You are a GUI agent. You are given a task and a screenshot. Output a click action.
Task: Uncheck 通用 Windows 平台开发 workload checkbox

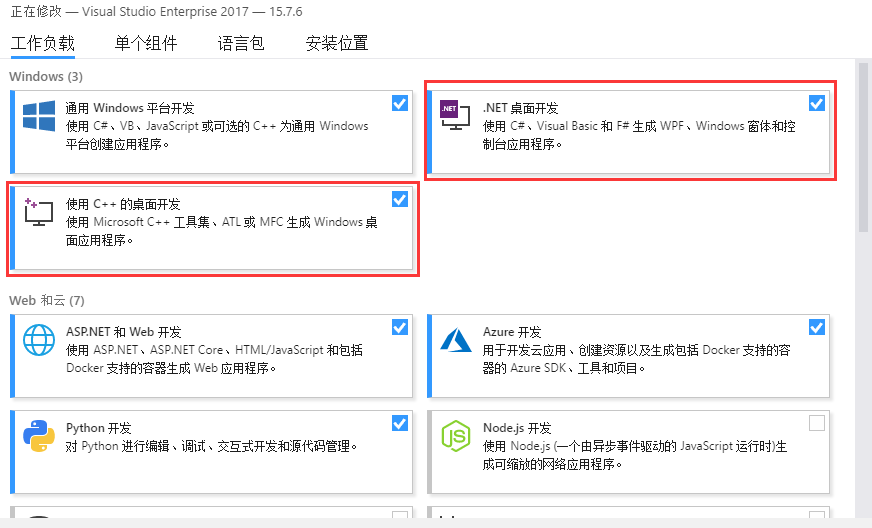(x=400, y=103)
